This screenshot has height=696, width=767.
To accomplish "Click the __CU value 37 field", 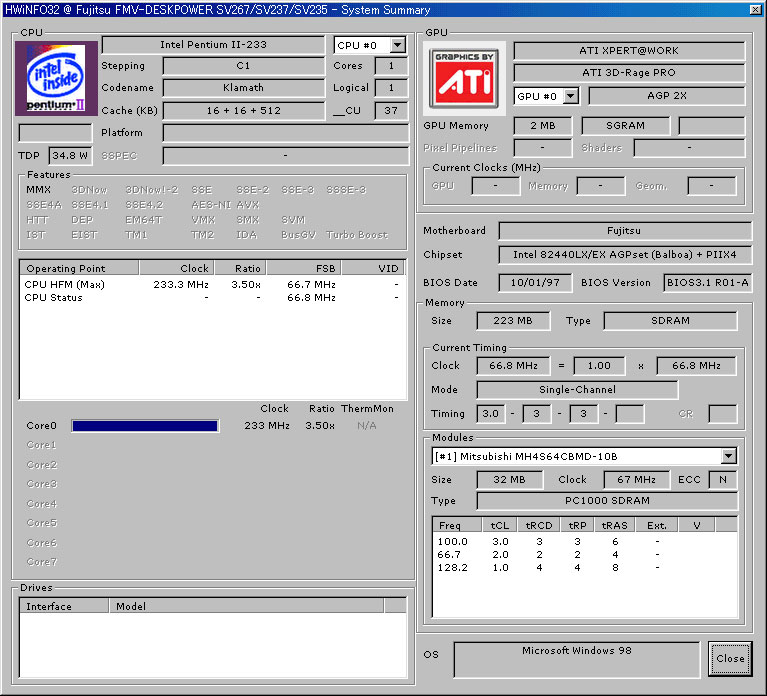I will click(x=391, y=111).
